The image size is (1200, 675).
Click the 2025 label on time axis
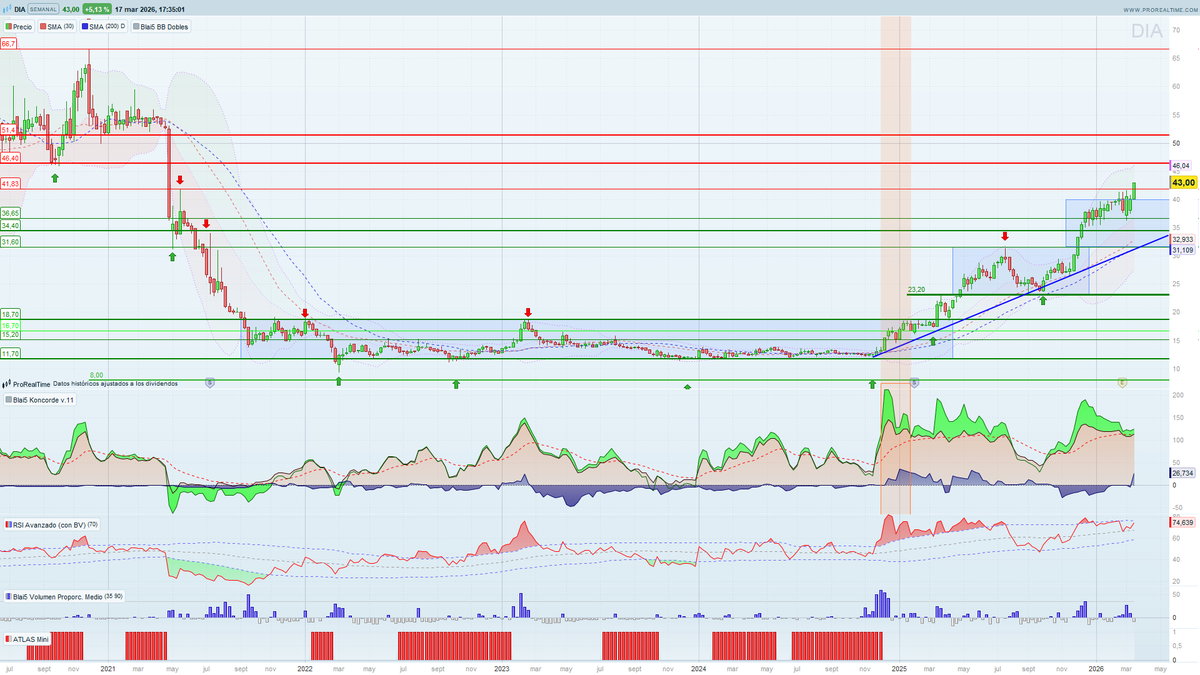tap(899, 667)
